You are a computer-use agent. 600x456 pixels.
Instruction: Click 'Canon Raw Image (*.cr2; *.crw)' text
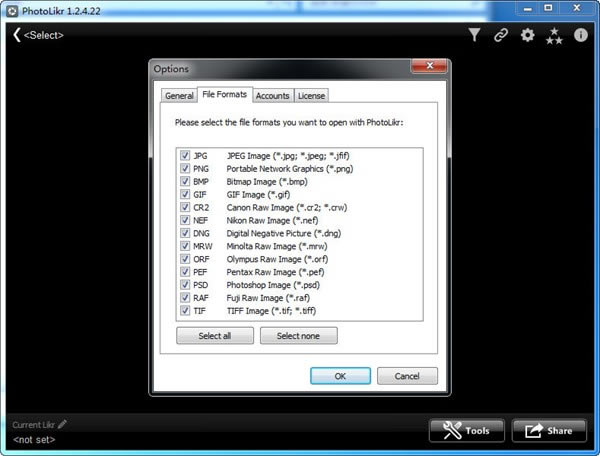pyautogui.click(x=287, y=207)
